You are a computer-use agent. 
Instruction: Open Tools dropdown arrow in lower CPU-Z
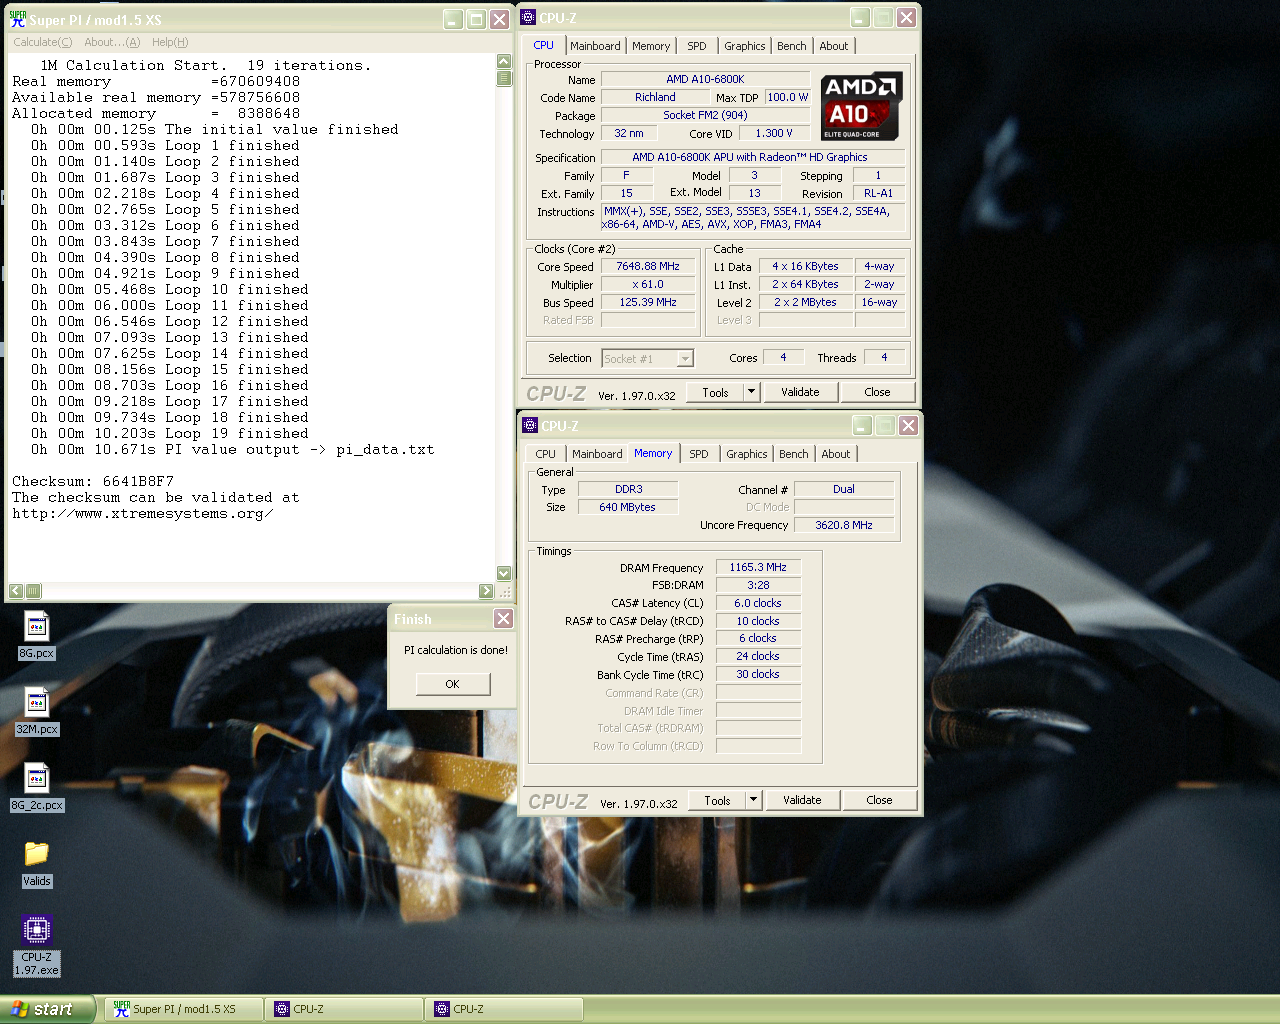(x=754, y=800)
